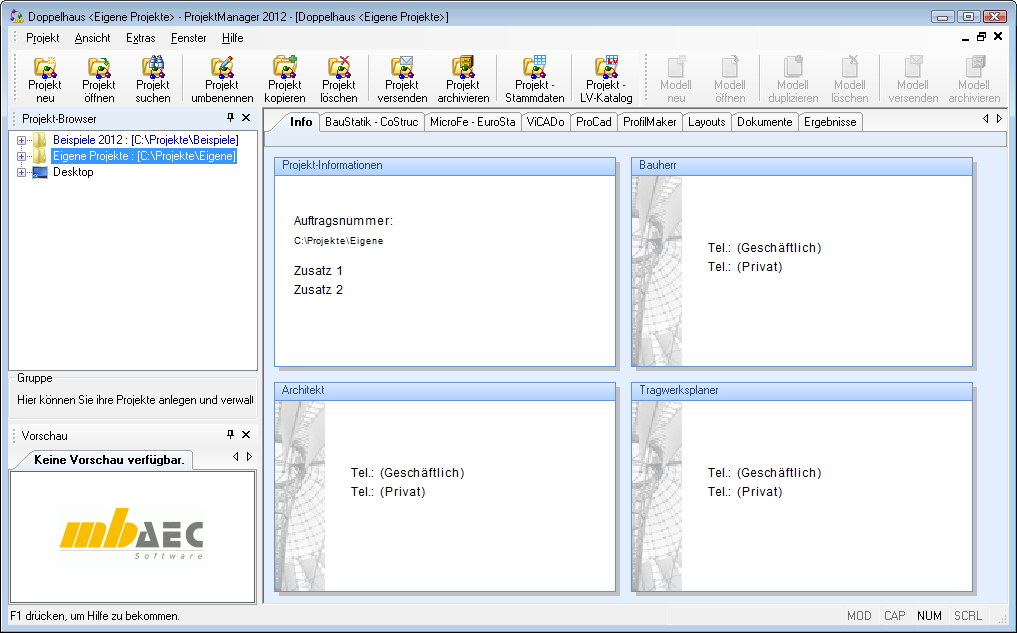Switch to the Dokumente tab
The width and height of the screenshot is (1017, 633).
pos(764,121)
